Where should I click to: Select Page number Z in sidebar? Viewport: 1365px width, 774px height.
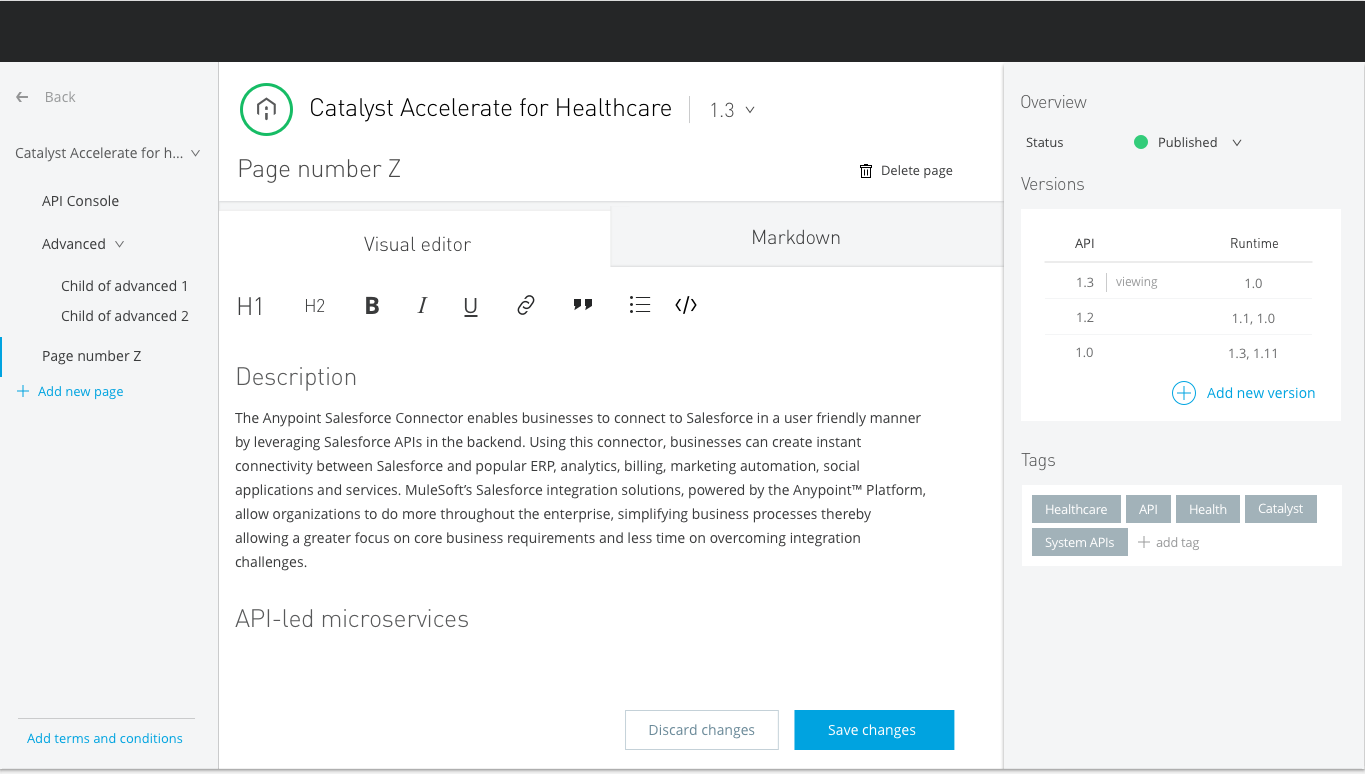(x=91, y=356)
